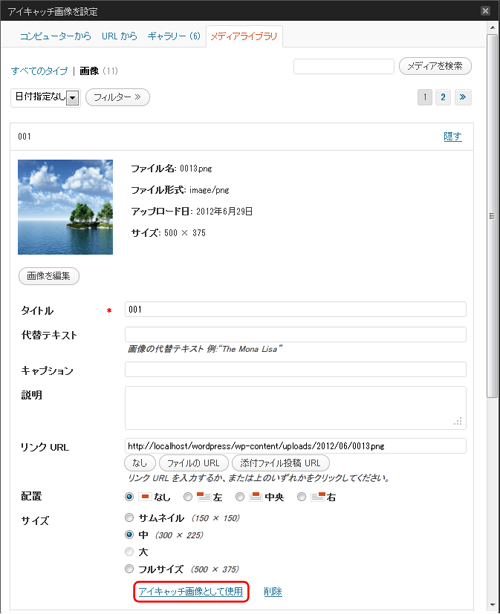The height and width of the screenshot is (614, 500).
Task: Click the 説明 text area
Action: click(x=296, y=408)
